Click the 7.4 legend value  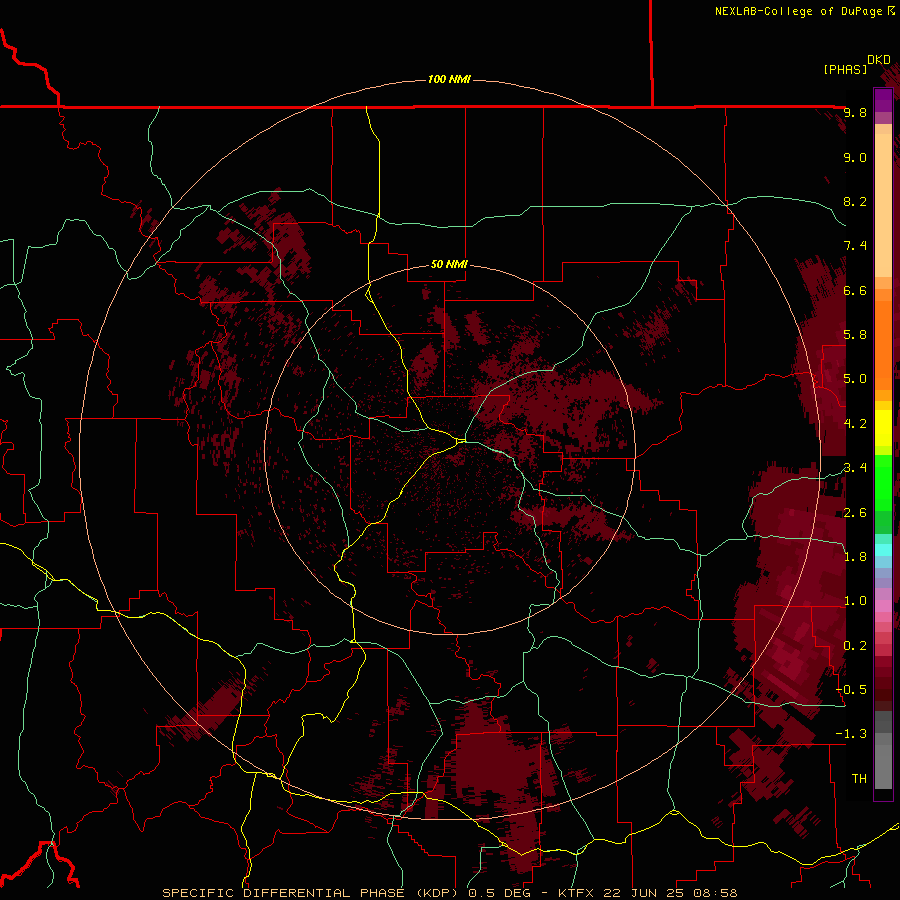855,246
